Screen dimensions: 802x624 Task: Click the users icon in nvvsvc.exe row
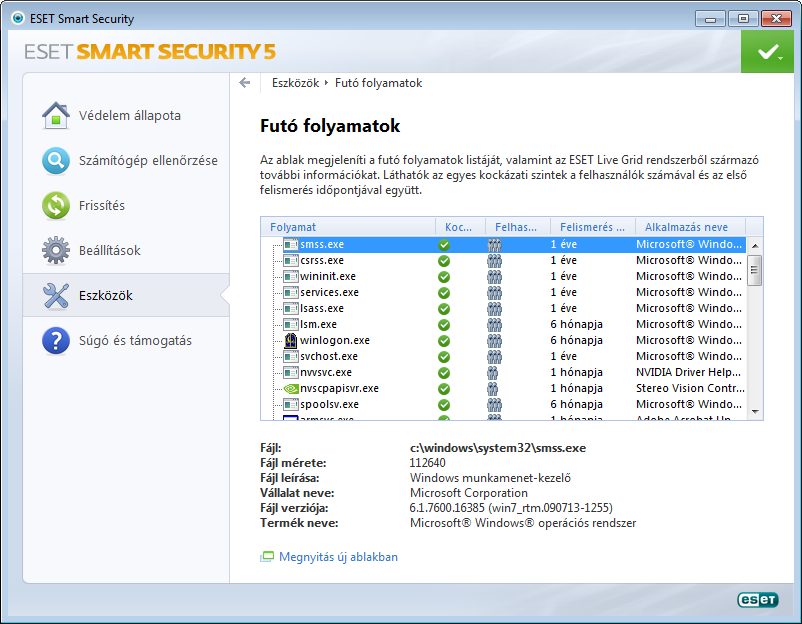492,372
